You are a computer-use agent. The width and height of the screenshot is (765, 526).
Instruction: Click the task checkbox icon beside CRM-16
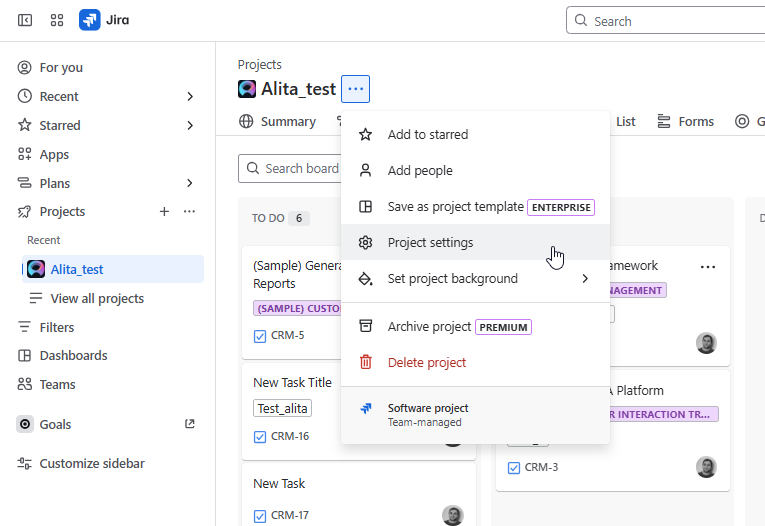(260, 436)
